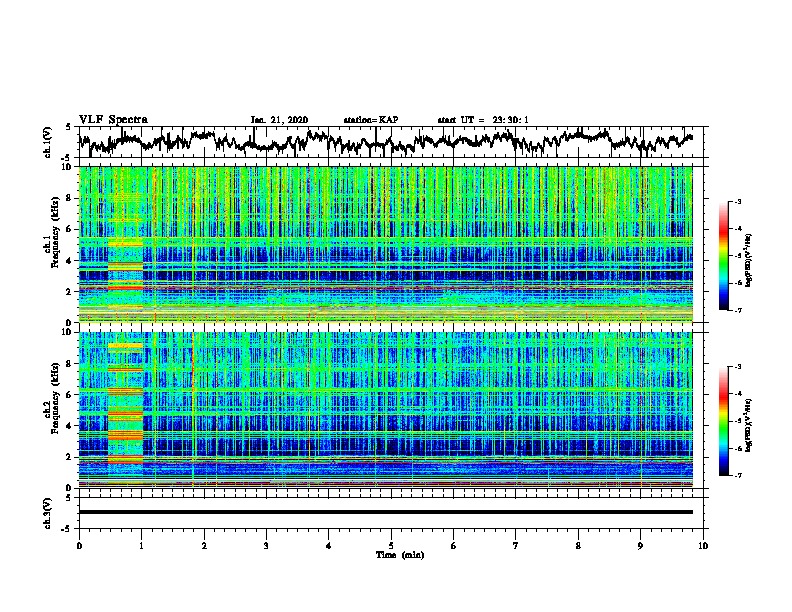Select the date text "Jan. 21, 2020"
This screenshot has width=792, height=612.
pyautogui.click(x=279, y=120)
